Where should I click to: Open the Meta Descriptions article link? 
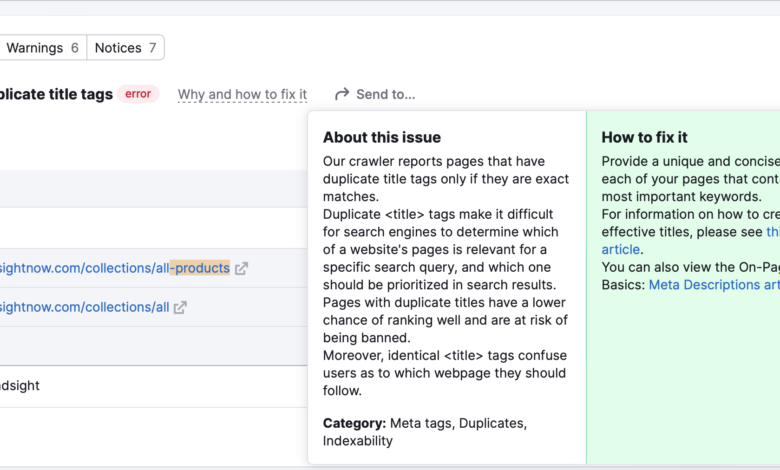714,285
